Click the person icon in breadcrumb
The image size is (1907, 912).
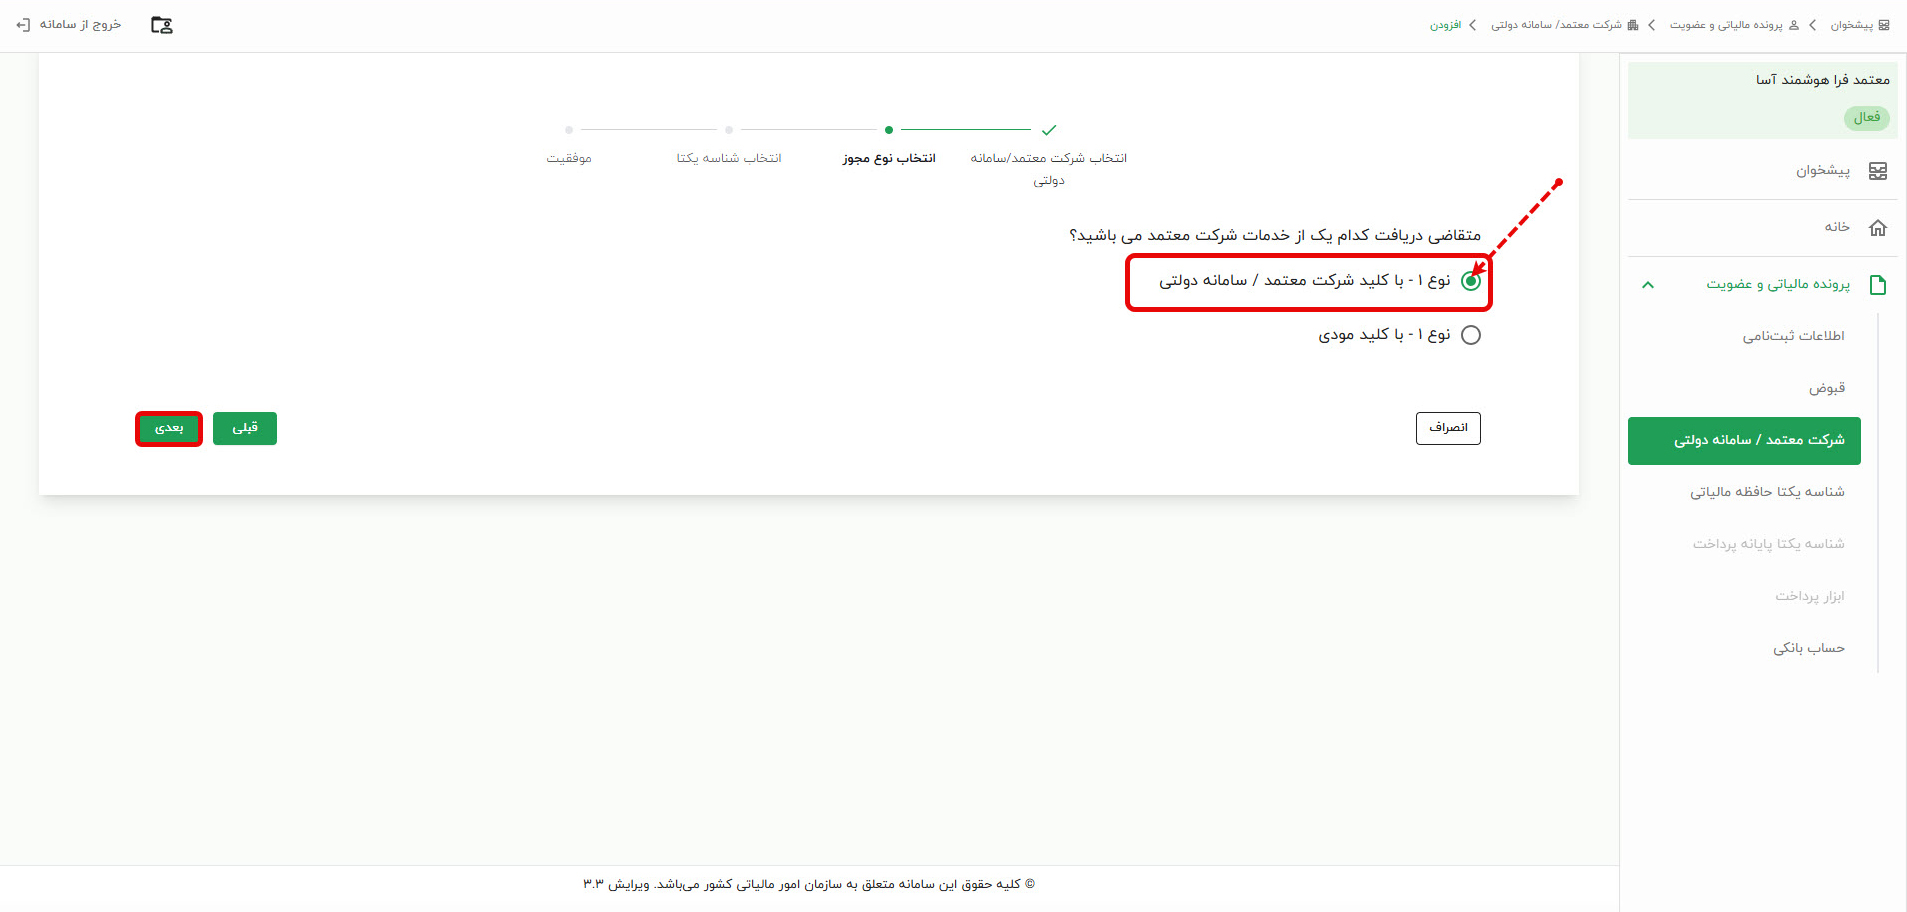1793,25
